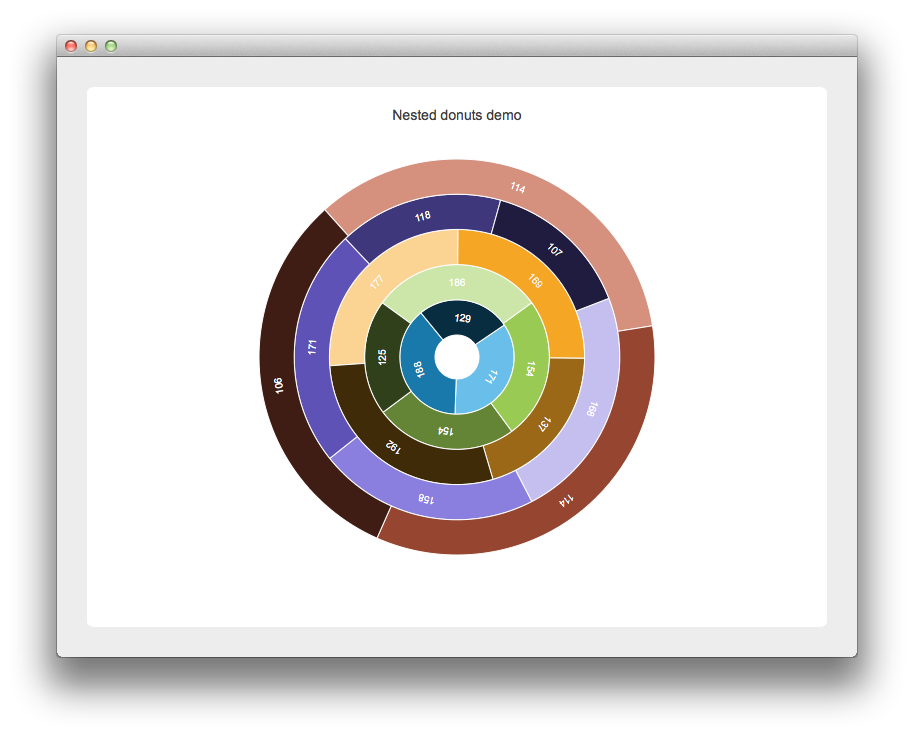
Task: Click the blue segment labeled 188
Action: (419, 370)
